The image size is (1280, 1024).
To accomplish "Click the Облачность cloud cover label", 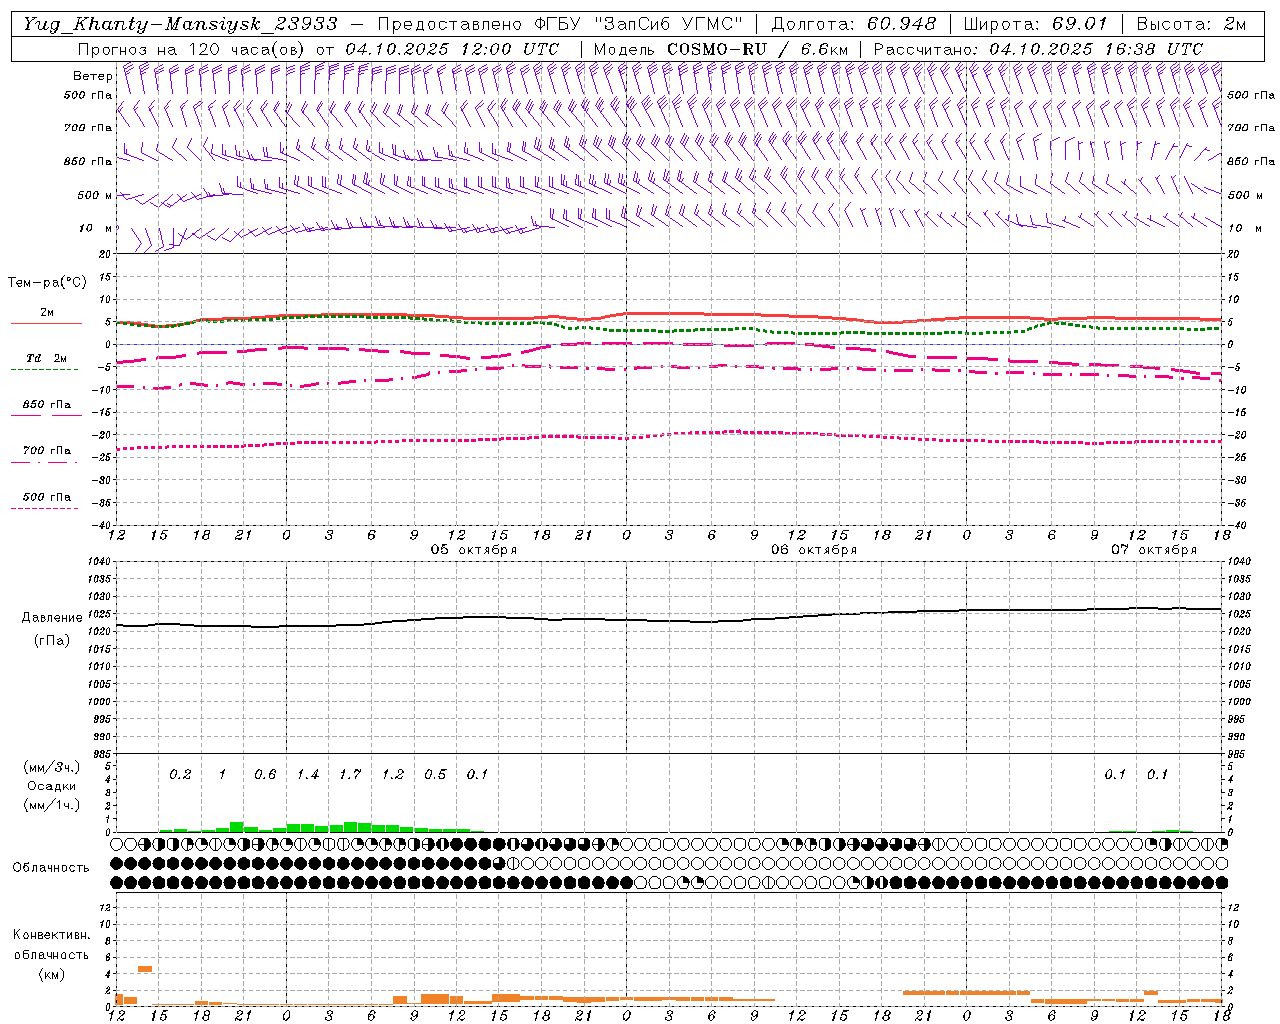I will pos(50,868).
